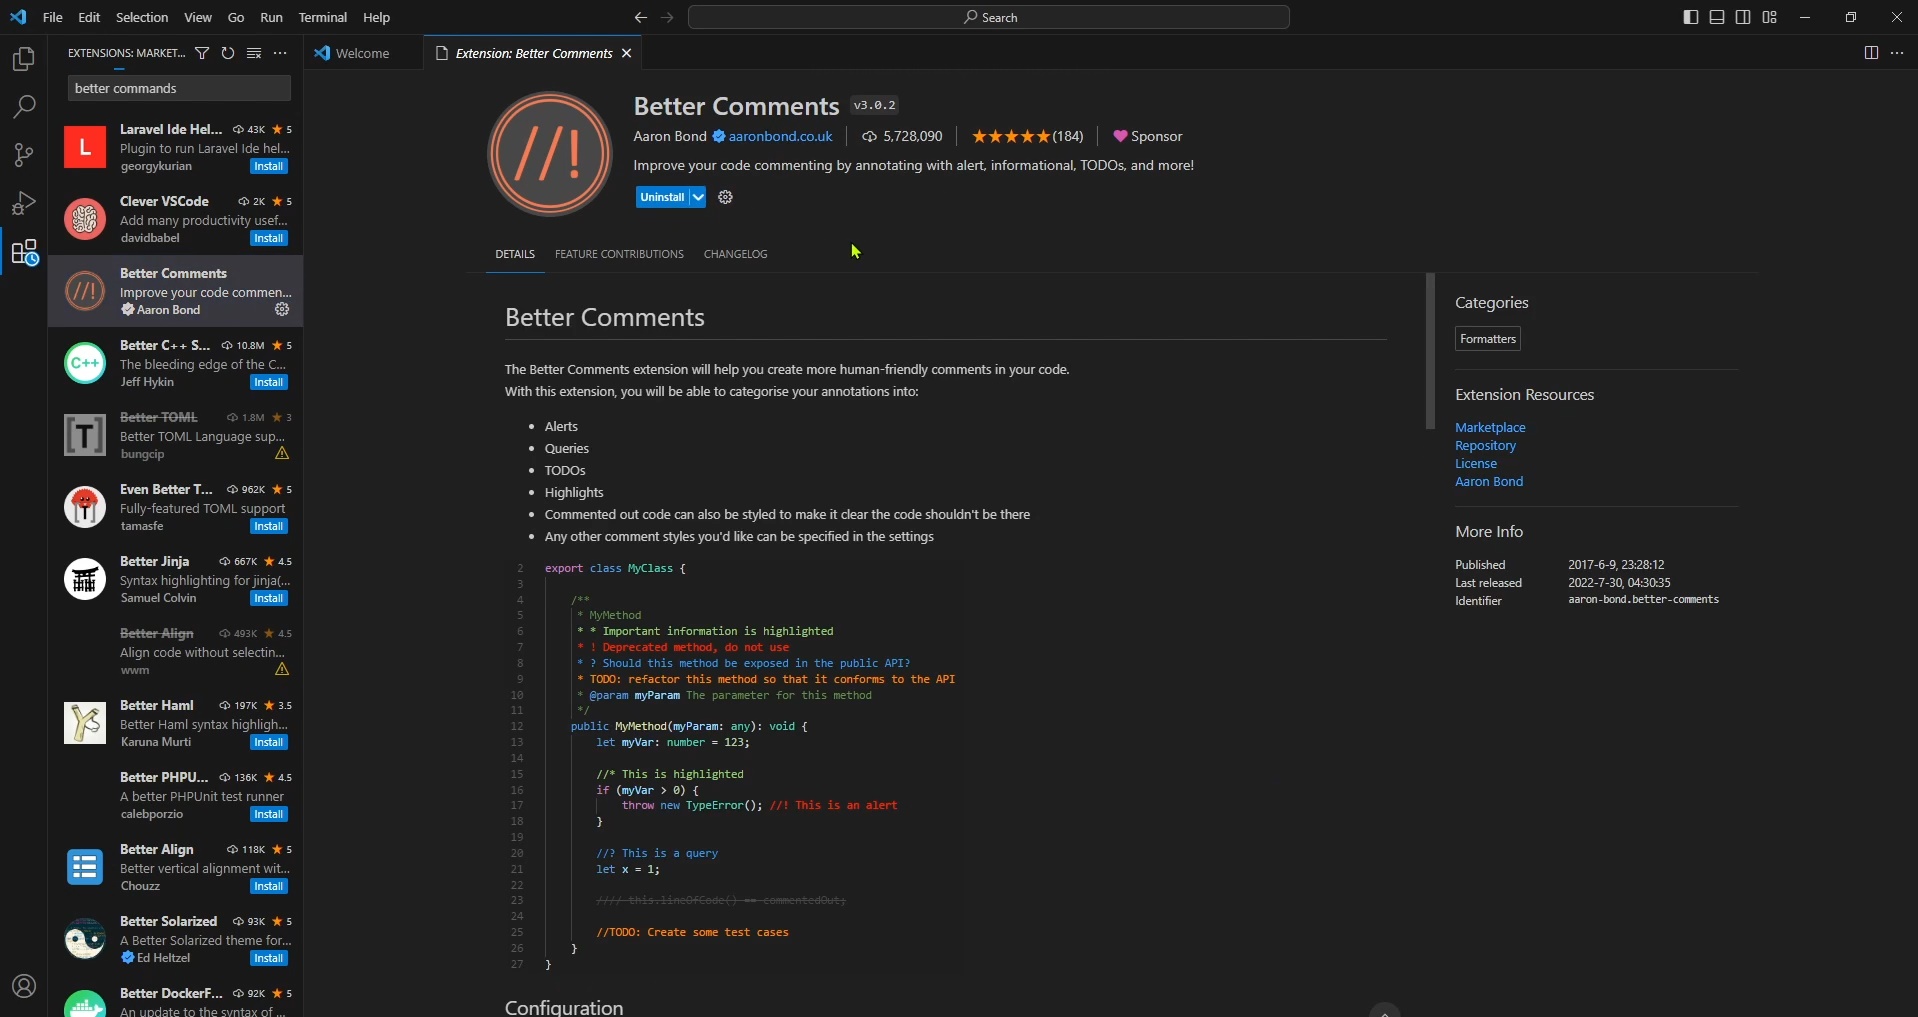Click the top command center Search box
Image resolution: width=1918 pixels, height=1017 pixels.
989,17
